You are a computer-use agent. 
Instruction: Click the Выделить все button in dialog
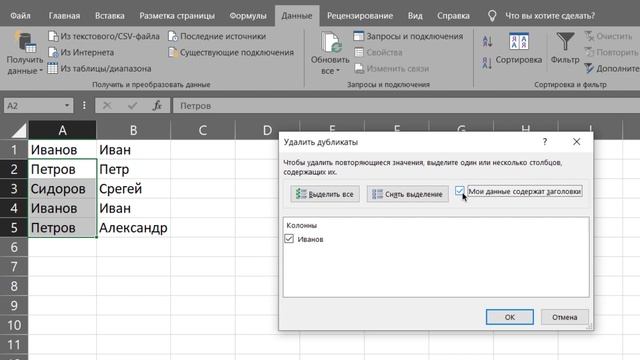click(325, 194)
